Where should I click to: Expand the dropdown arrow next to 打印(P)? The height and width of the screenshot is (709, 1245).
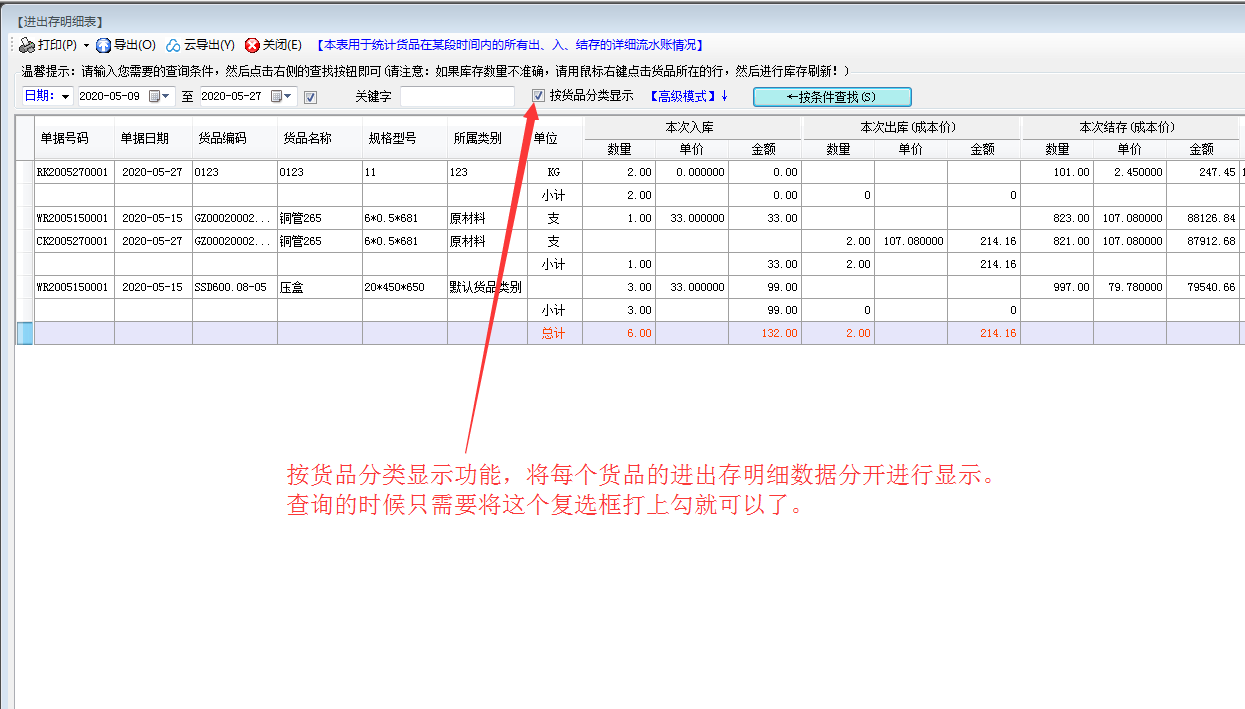coord(85,45)
